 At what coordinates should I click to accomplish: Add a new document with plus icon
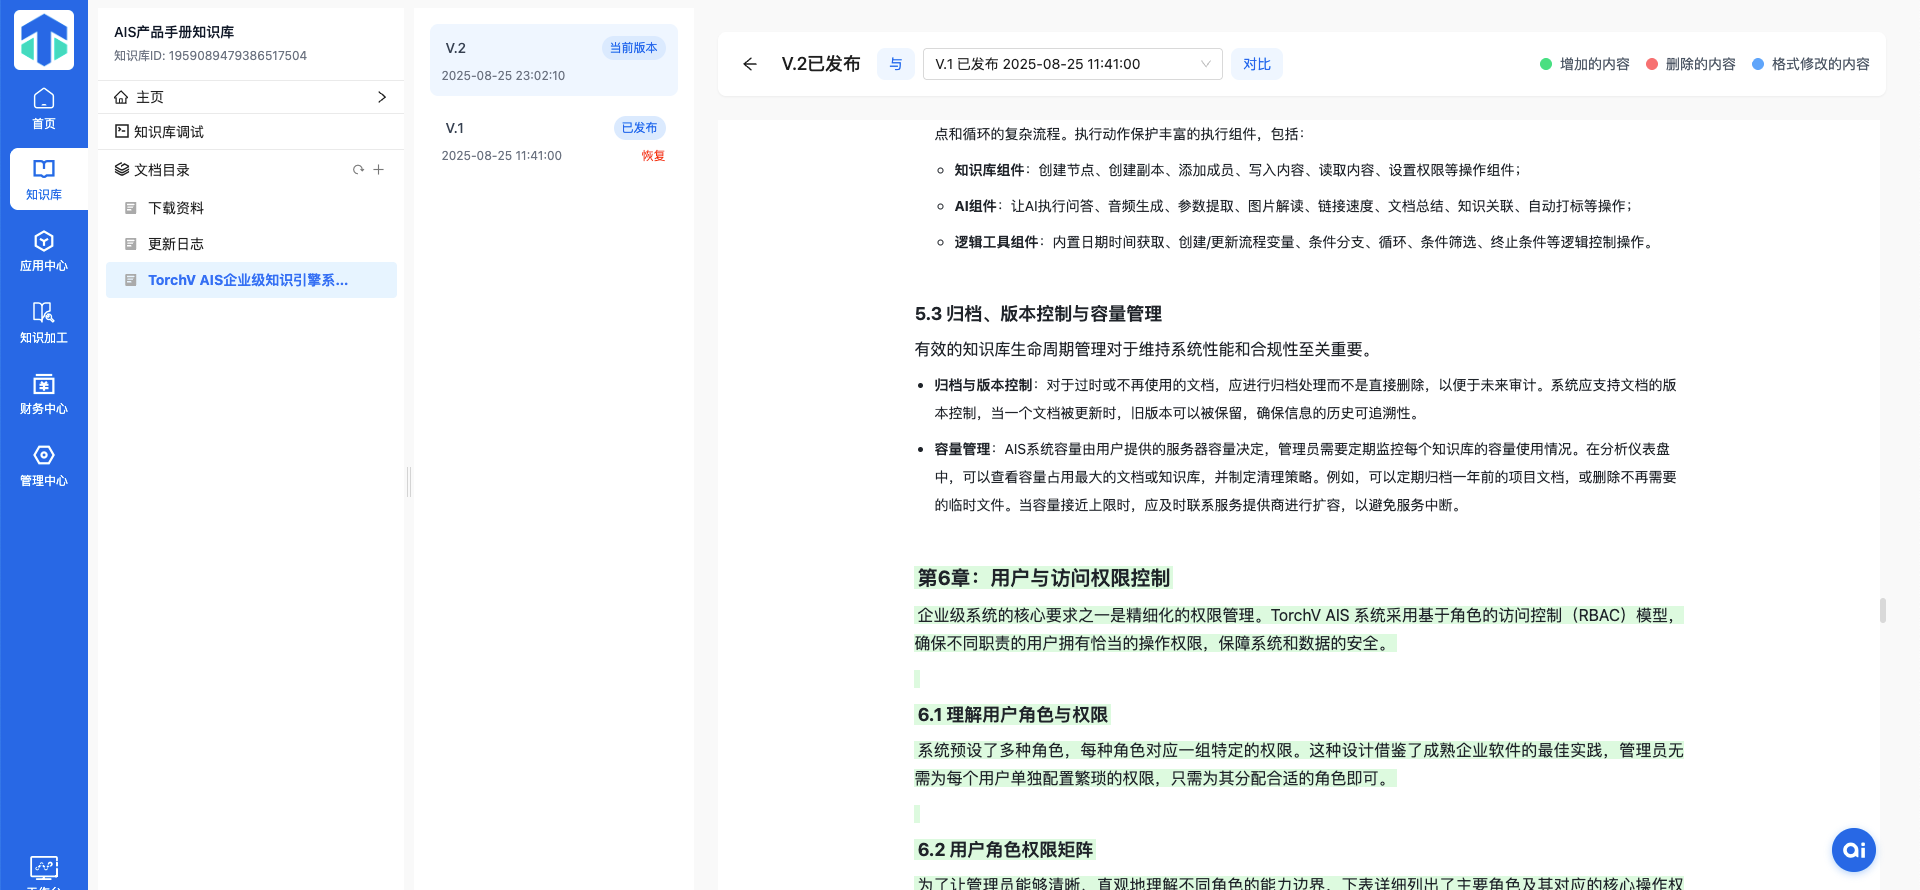(379, 170)
